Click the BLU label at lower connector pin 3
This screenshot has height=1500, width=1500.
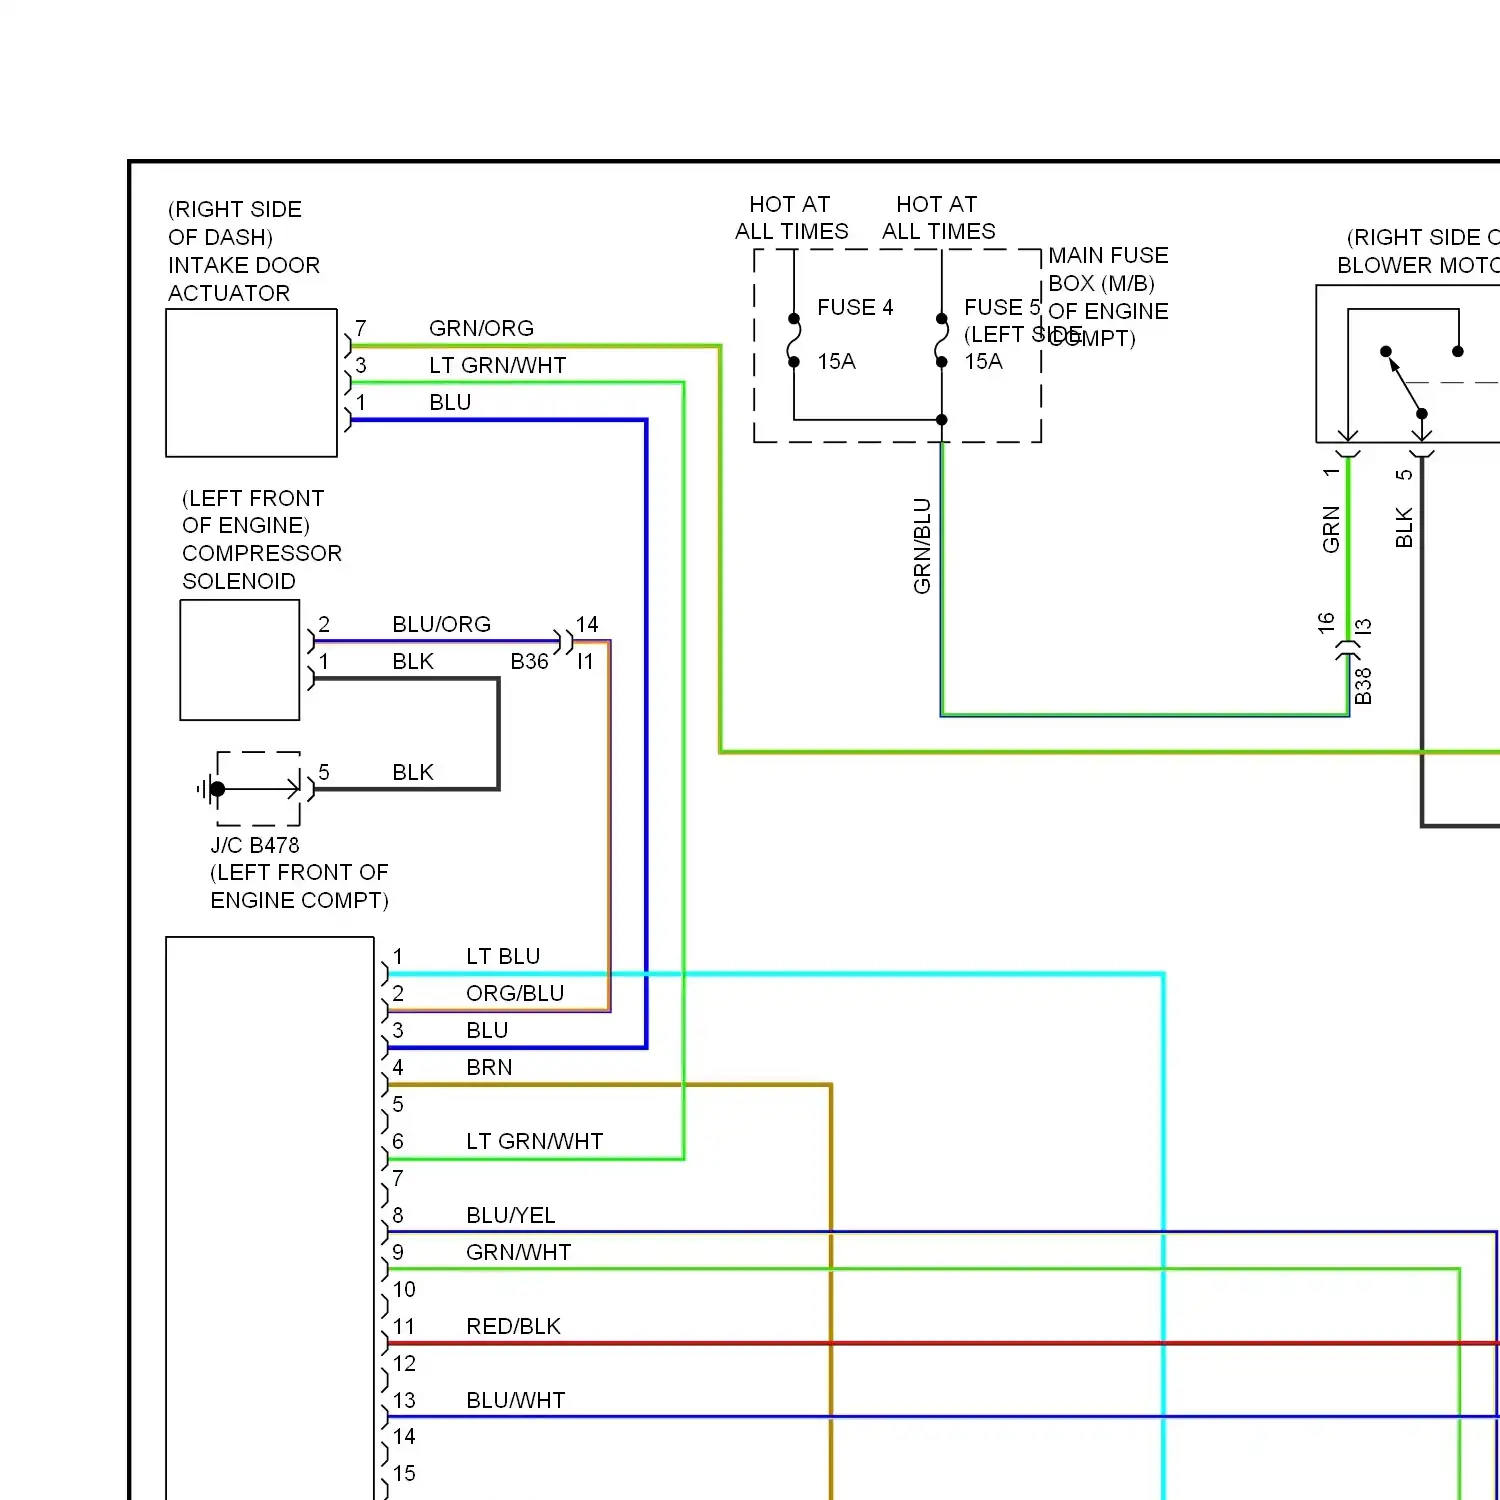pyautogui.click(x=487, y=1030)
